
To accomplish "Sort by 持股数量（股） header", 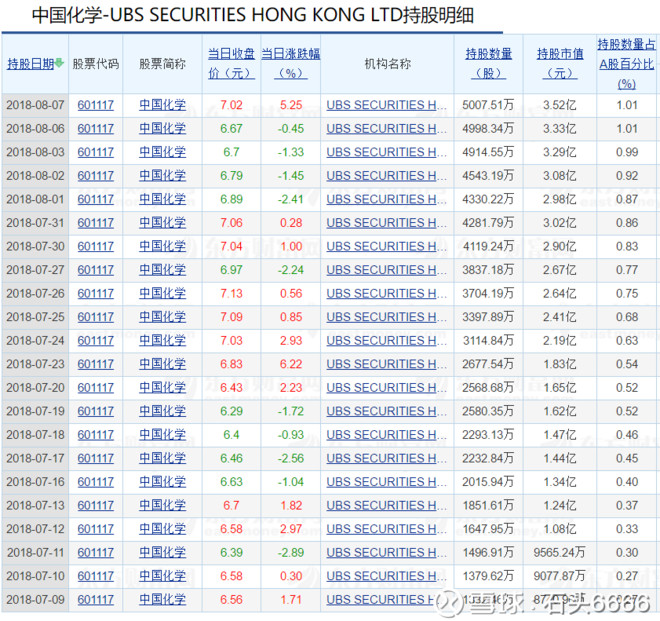I will tap(488, 64).
